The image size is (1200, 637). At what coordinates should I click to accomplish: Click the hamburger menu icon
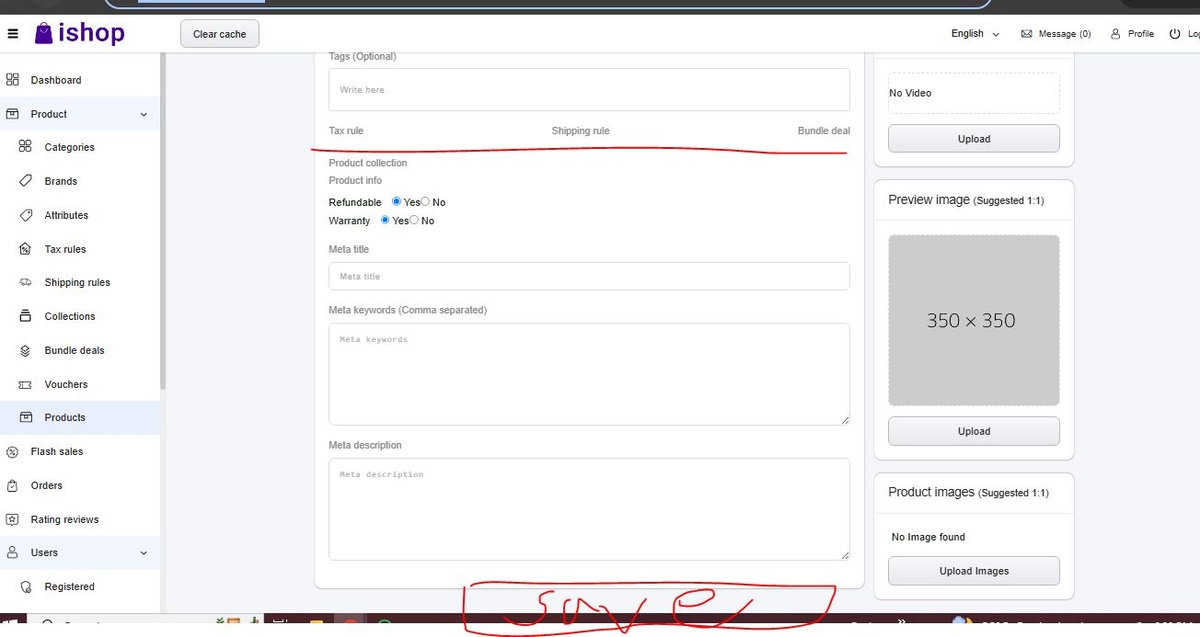12,34
